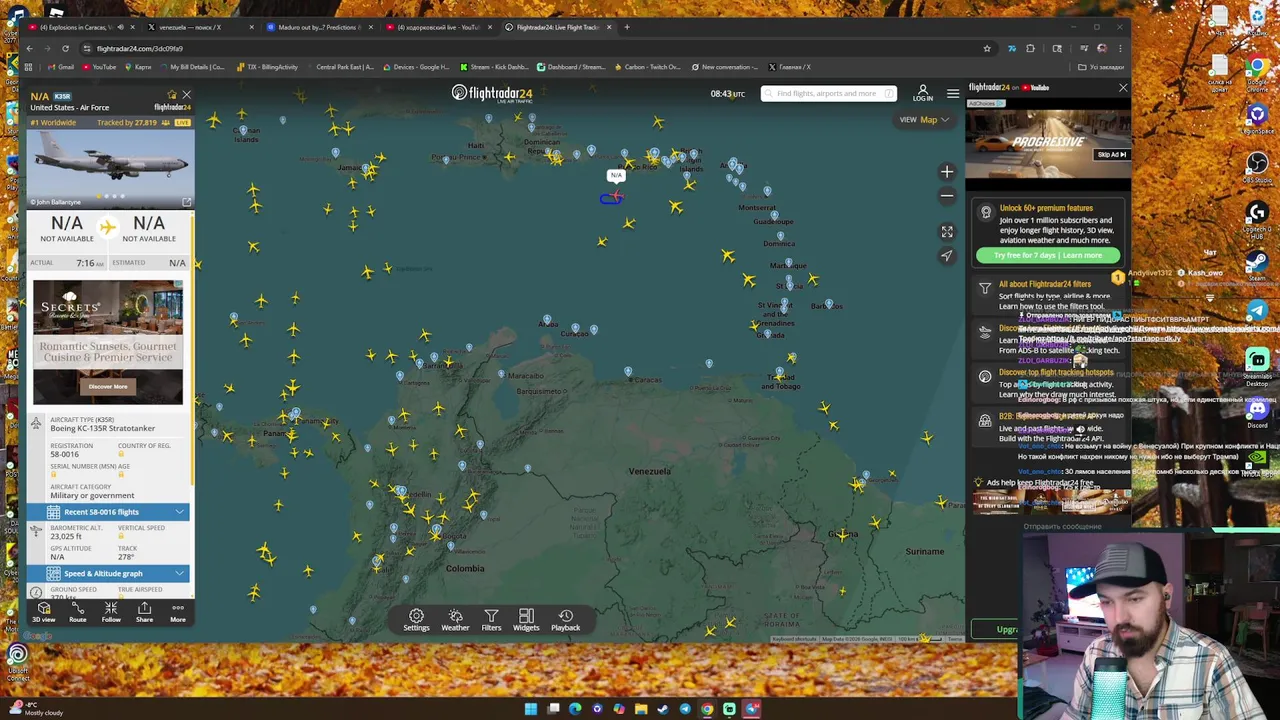Click Colombia country label on map

pyautogui.click(x=465, y=568)
